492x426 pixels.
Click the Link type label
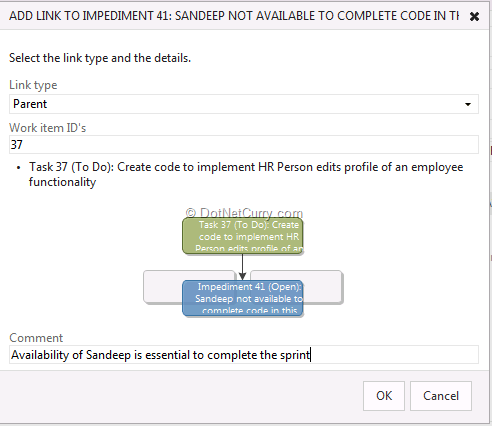pos(33,85)
